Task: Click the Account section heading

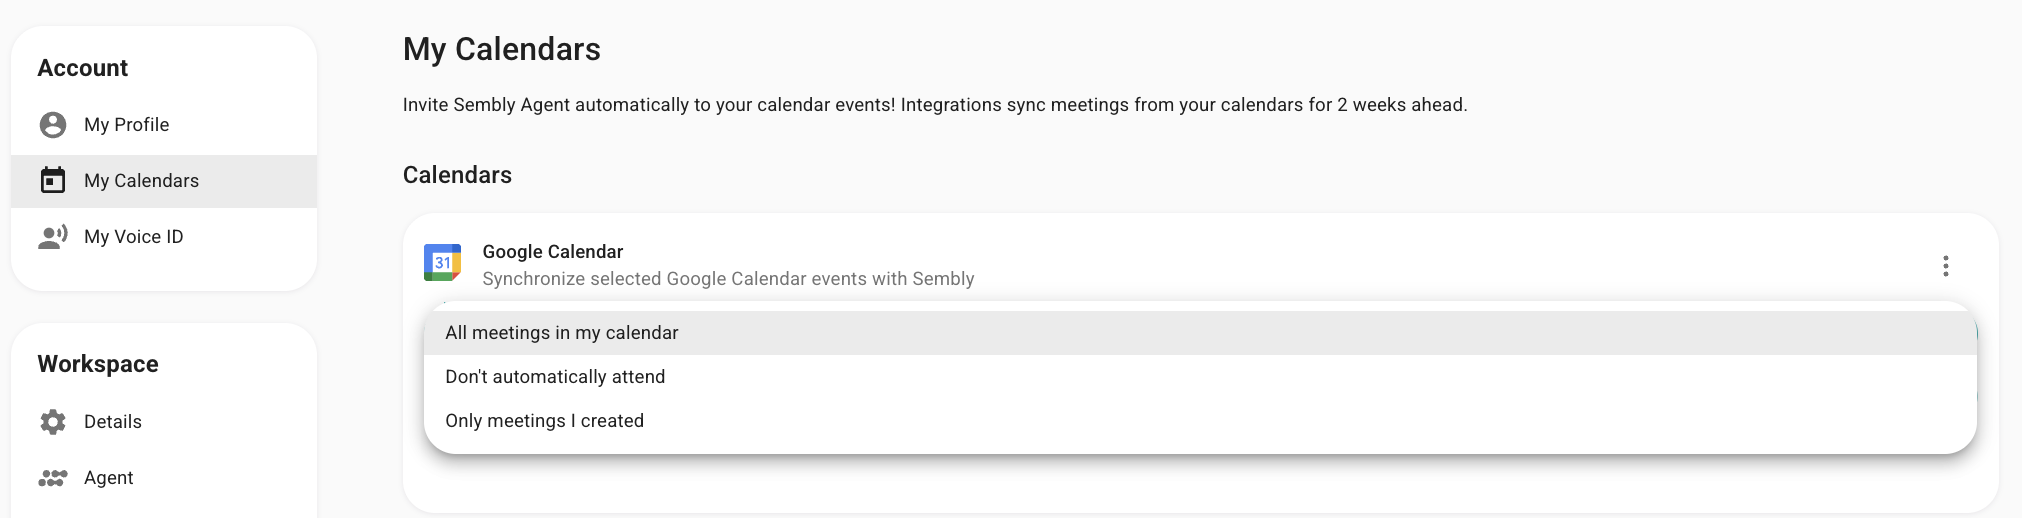Action: pos(83,68)
